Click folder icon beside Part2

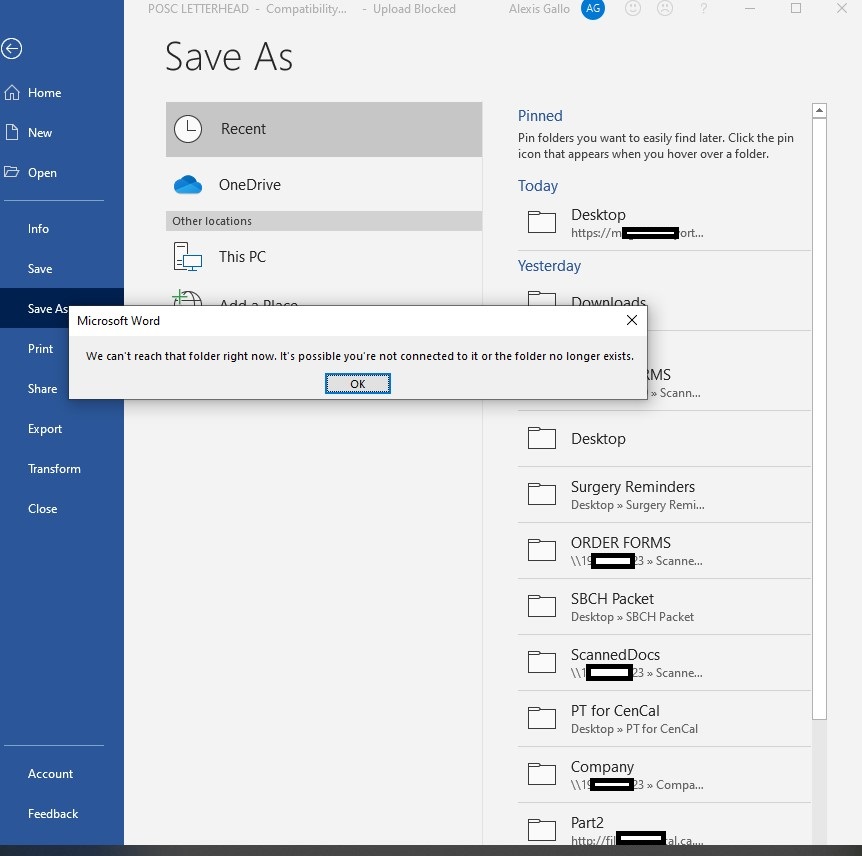pos(541,830)
